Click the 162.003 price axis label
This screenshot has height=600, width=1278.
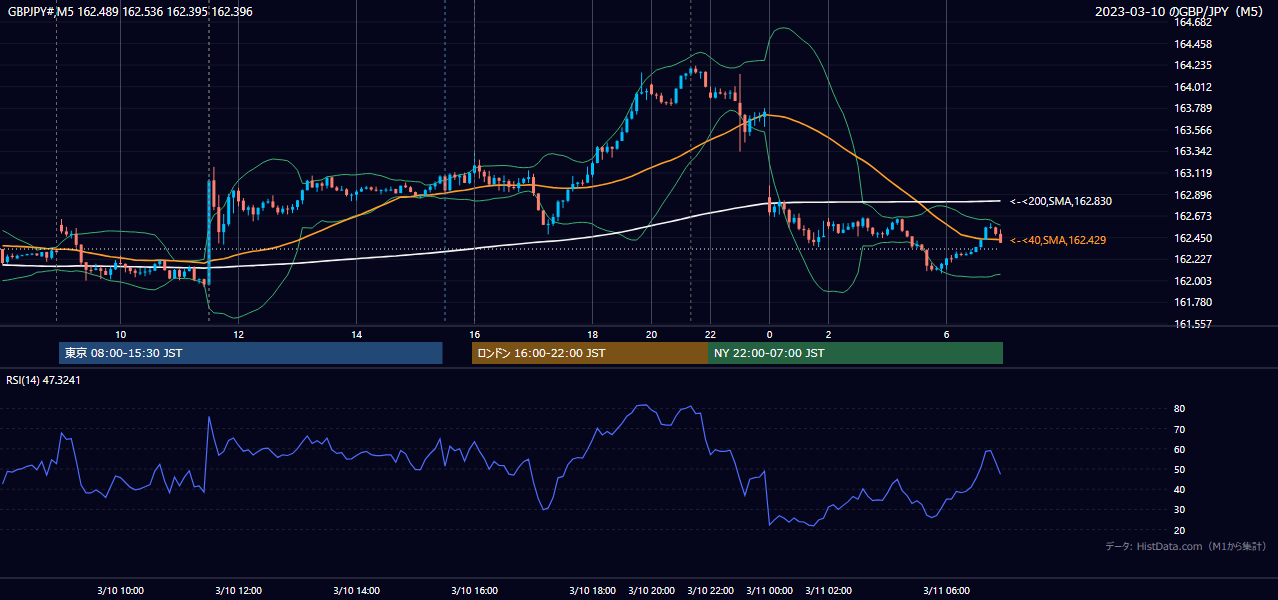[x=1193, y=281]
